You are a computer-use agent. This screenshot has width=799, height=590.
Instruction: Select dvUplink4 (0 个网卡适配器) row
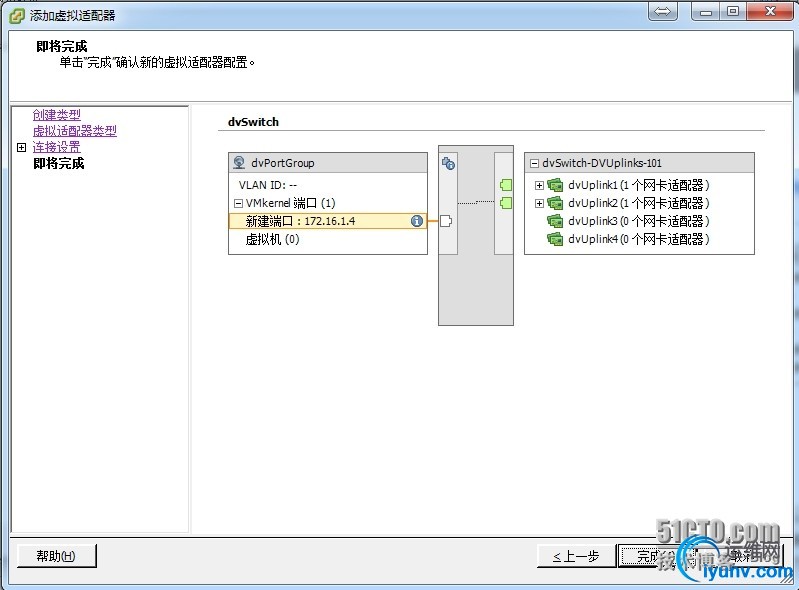pyautogui.click(x=638, y=239)
